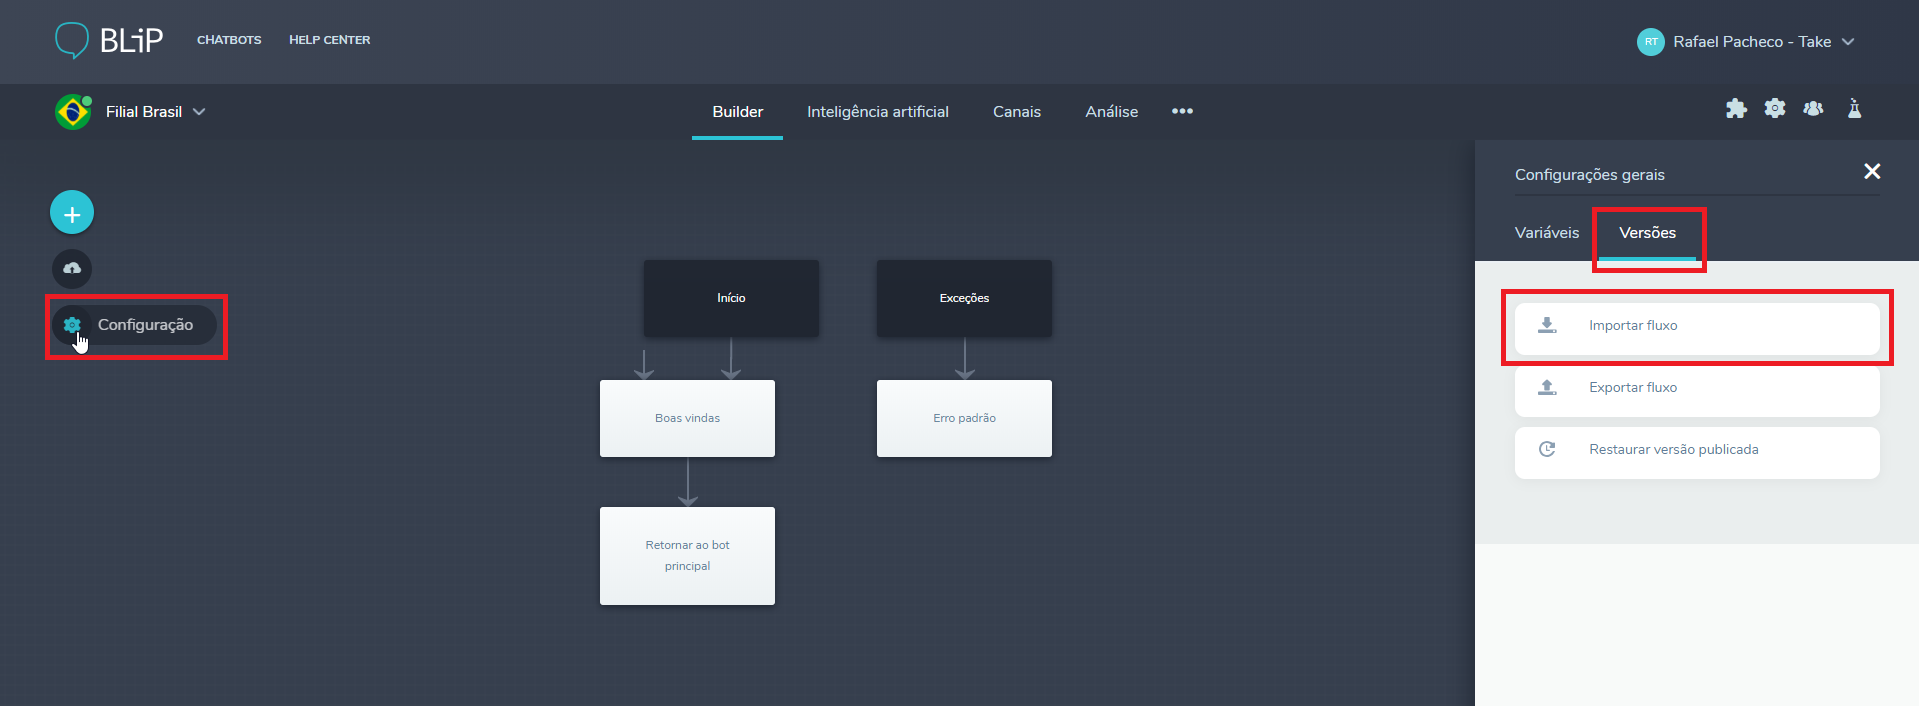Open the puzzle piece extensions icon
Viewport: 1919px width, 706px height.
pyautogui.click(x=1736, y=109)
